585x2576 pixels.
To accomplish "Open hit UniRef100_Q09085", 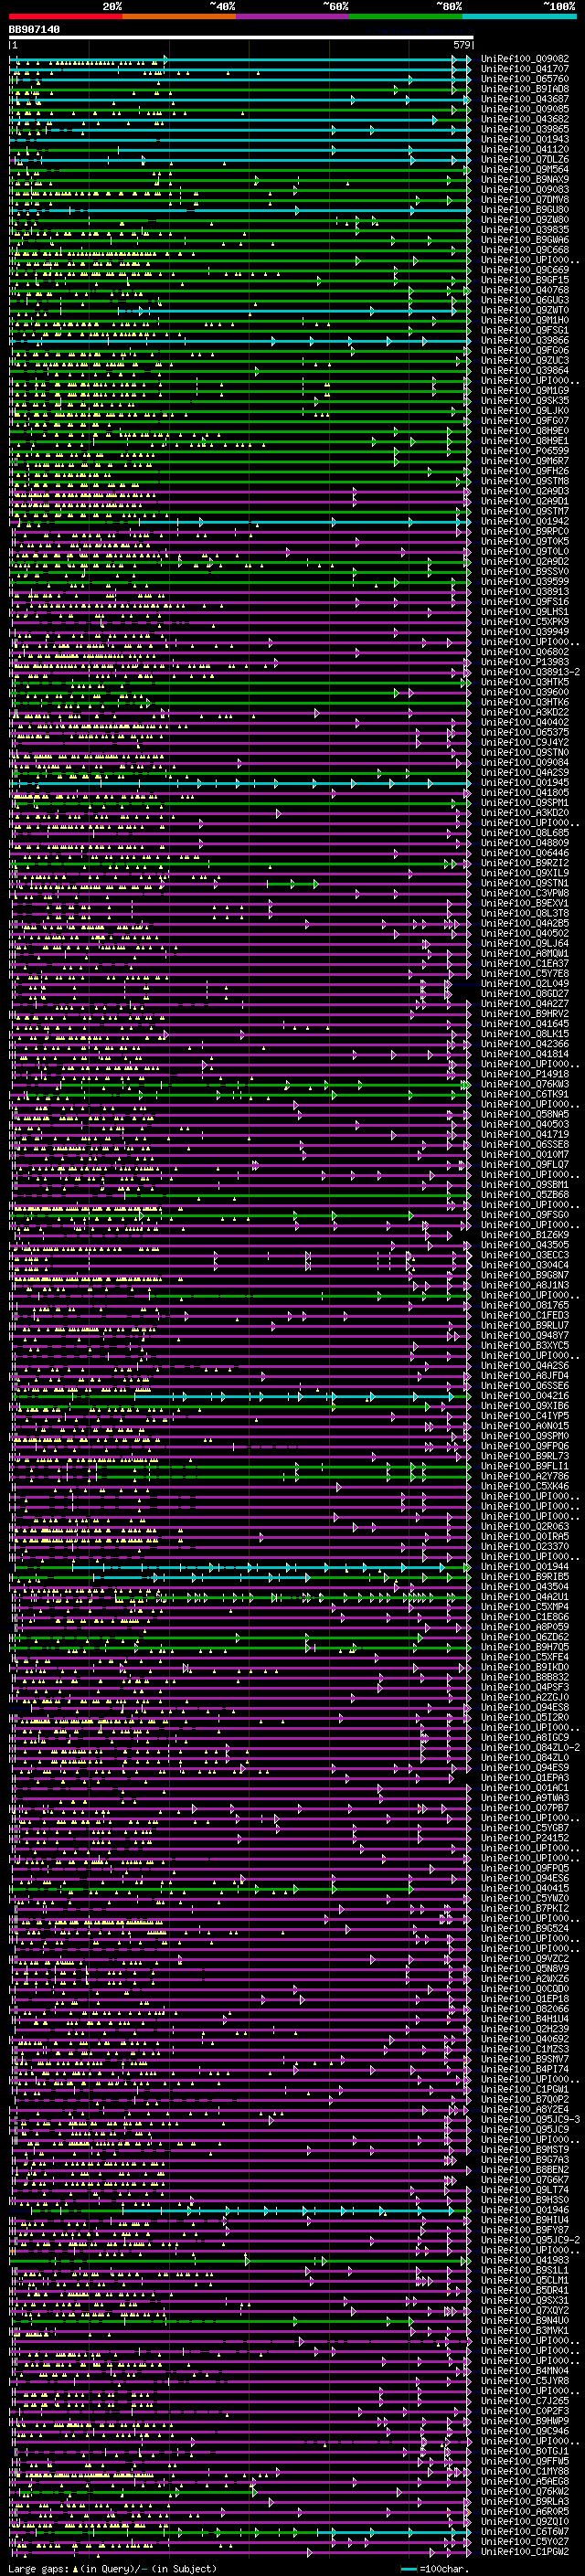I will pos(525,109).
